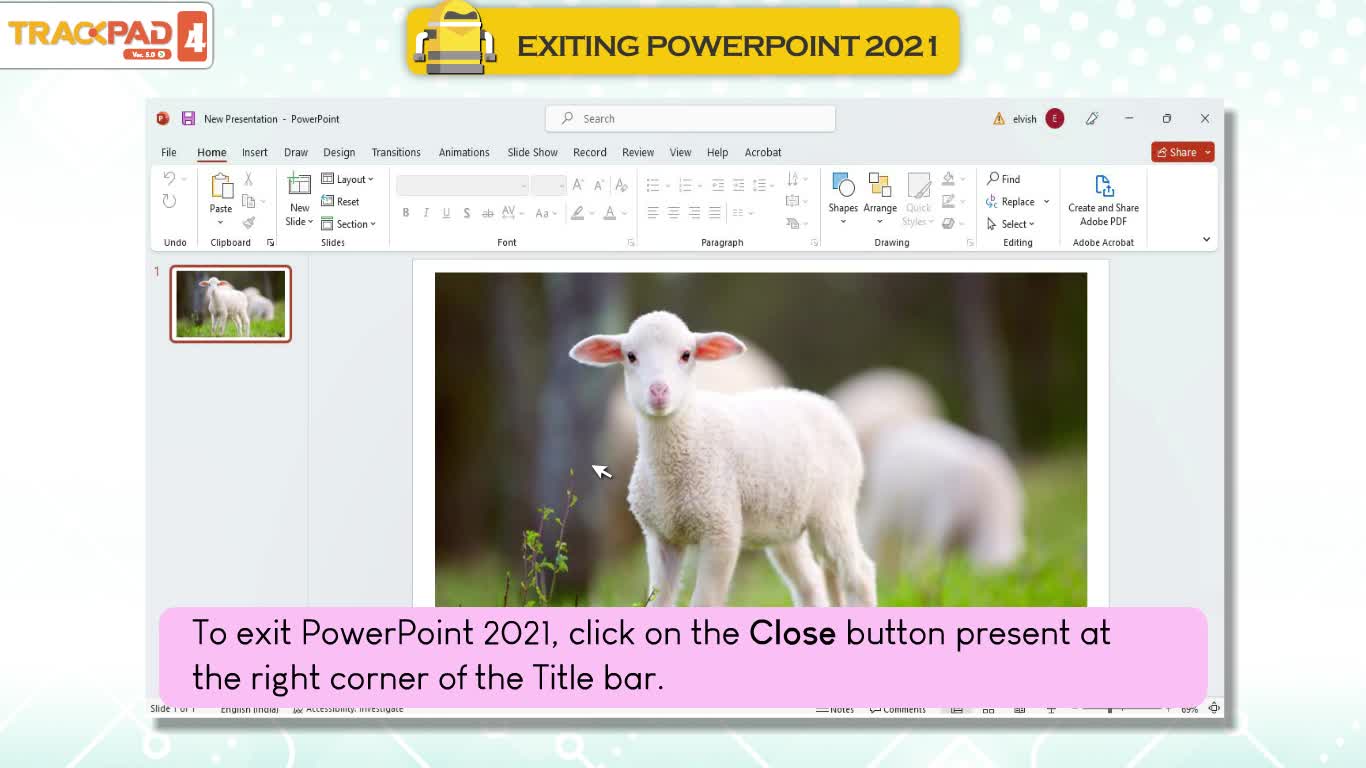This screenshot has height=768, width=1366.
Task: Toggle Italic formatting
Action: pyautogui.click(x=426, y=213)
